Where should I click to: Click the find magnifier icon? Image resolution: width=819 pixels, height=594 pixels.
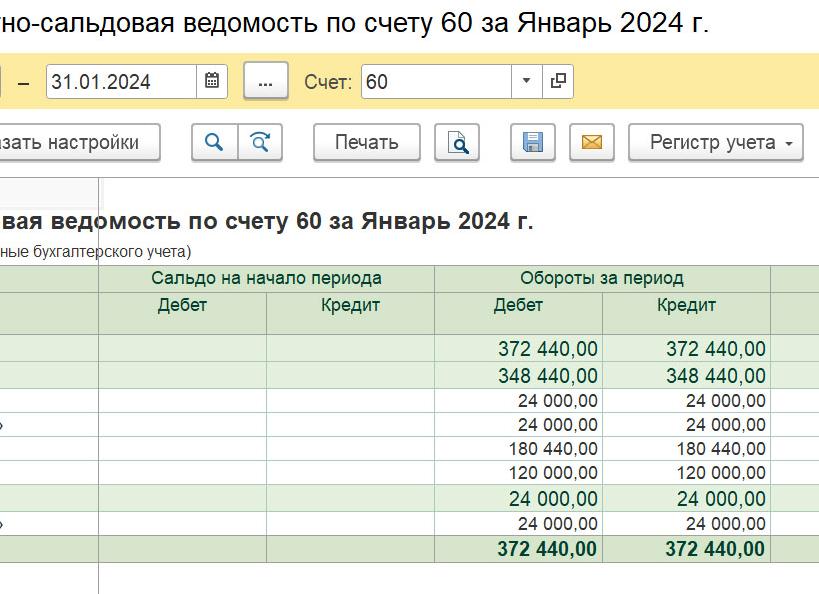pyautogui.click(x=215, y=142)
